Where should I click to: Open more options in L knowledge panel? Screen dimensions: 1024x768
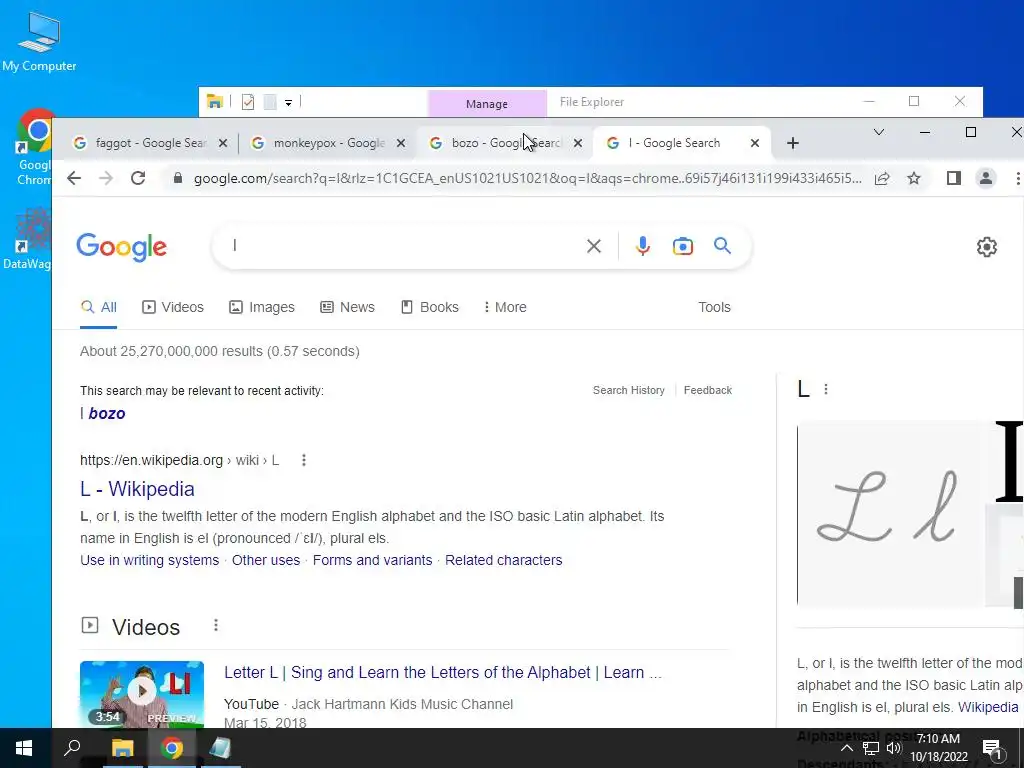(826, 389)
